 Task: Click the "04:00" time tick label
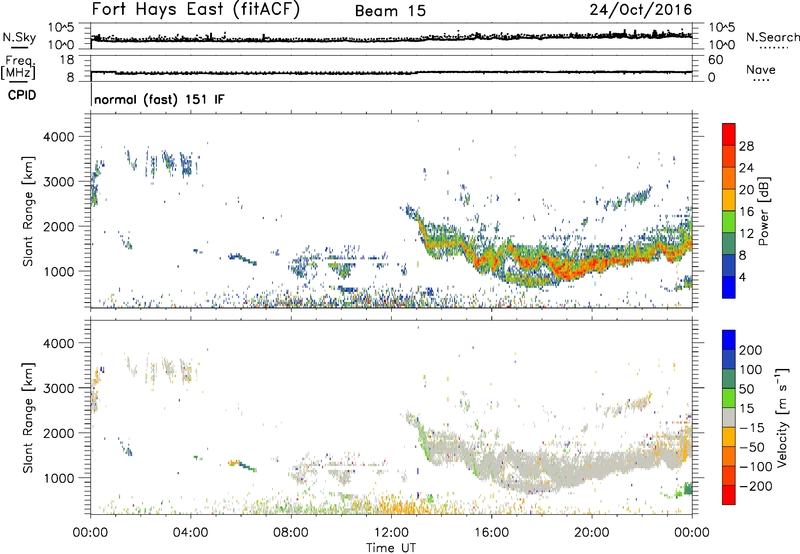coord(190,533)
